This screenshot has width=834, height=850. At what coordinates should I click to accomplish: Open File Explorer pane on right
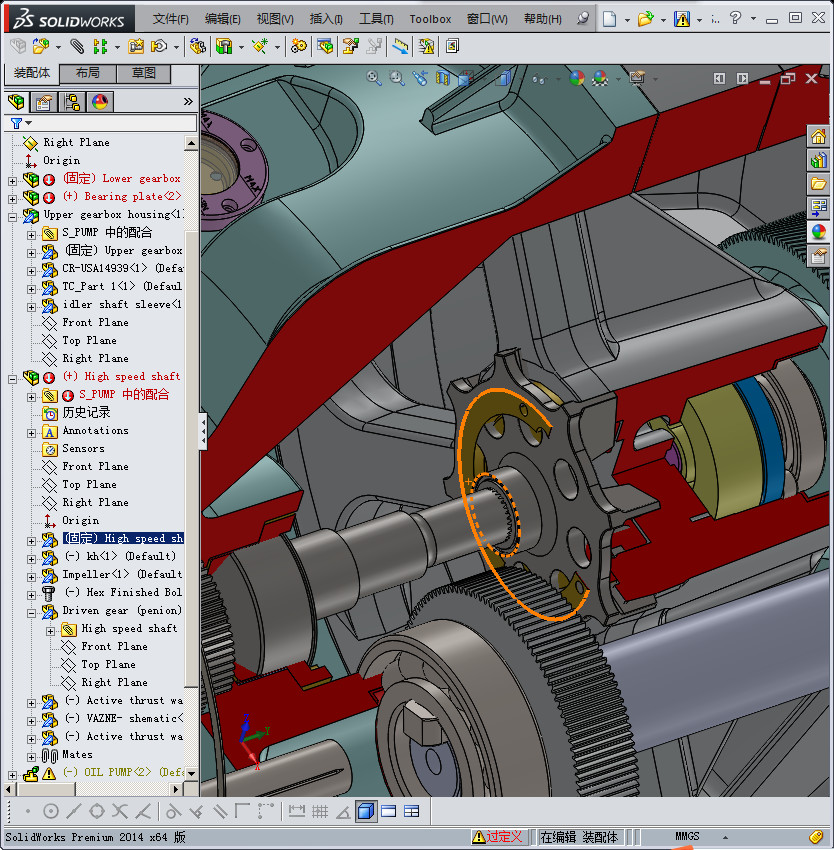tap(819, 184)
